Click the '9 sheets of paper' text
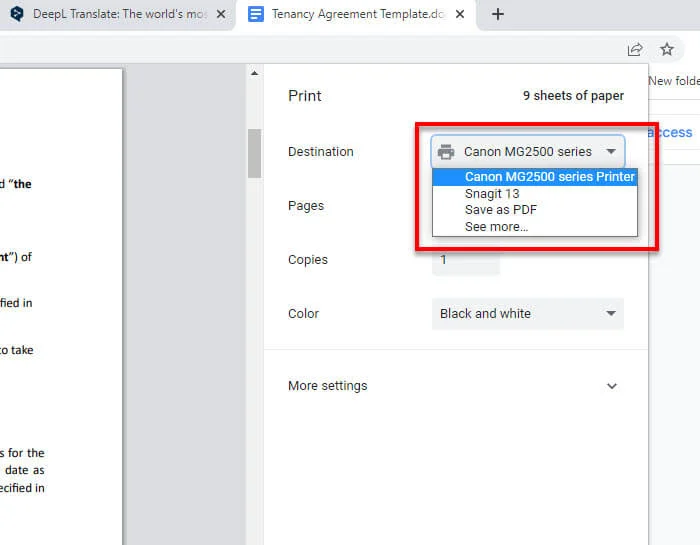The height and width of the screenshot is (545, 700). pyautogui.click(x=573, y=96)
